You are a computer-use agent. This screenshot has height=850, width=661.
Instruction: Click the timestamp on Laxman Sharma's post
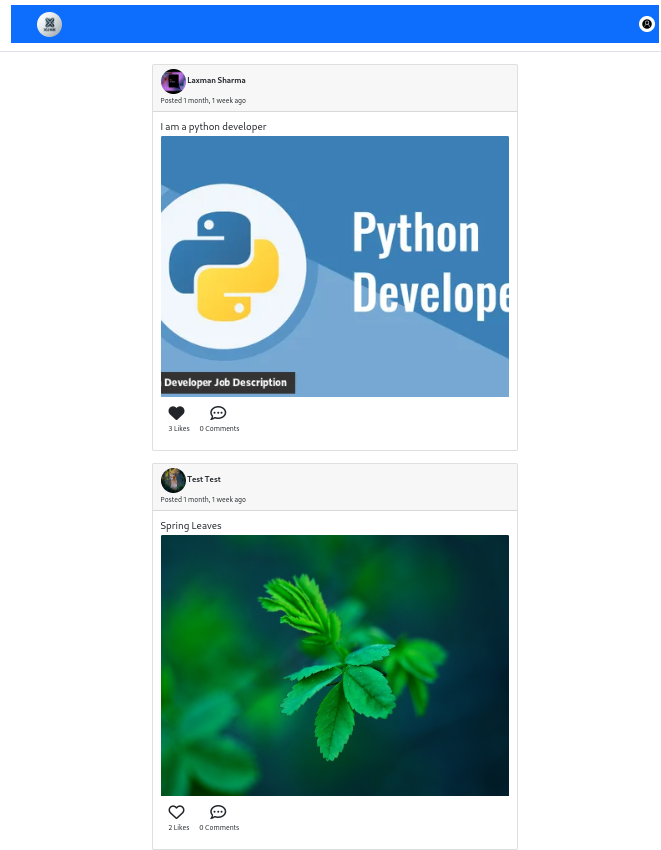coord(203,101)
